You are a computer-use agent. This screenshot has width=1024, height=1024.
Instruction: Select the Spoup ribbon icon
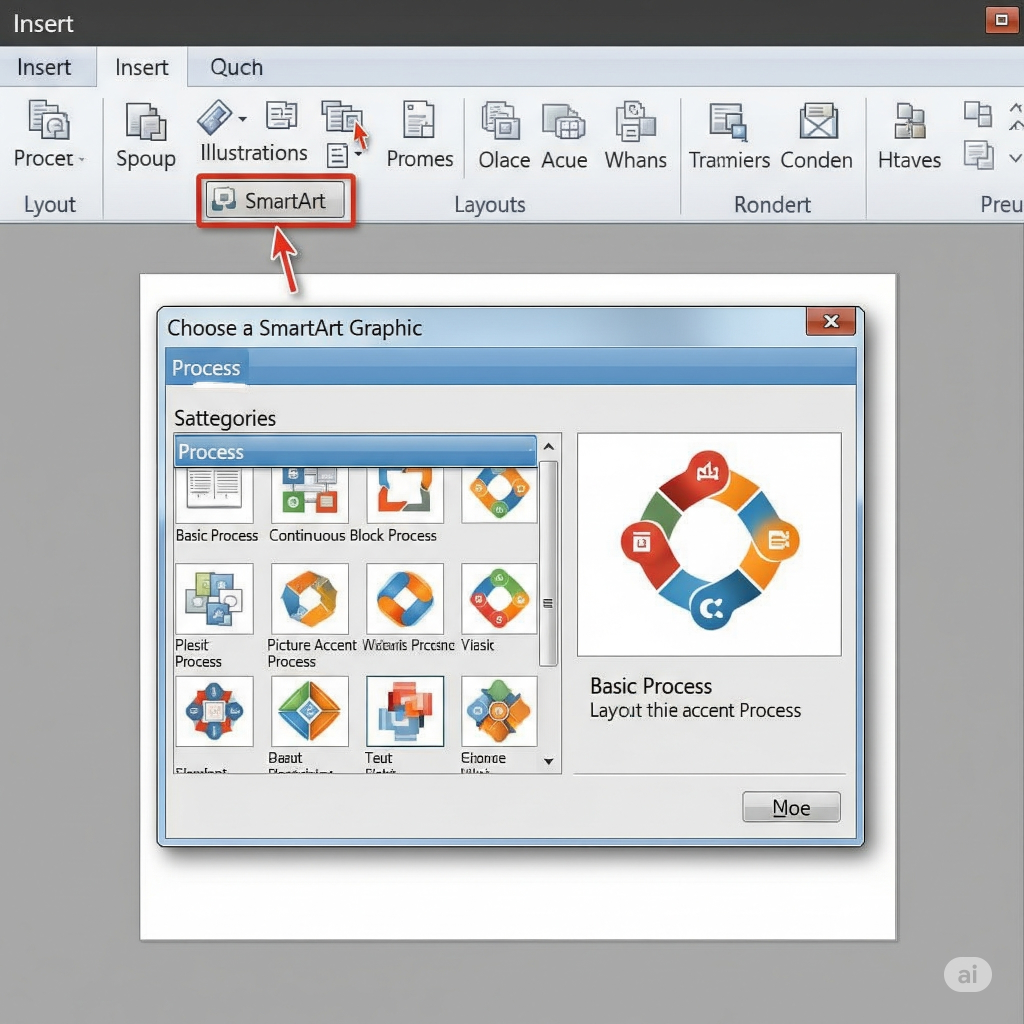point(146,121)
